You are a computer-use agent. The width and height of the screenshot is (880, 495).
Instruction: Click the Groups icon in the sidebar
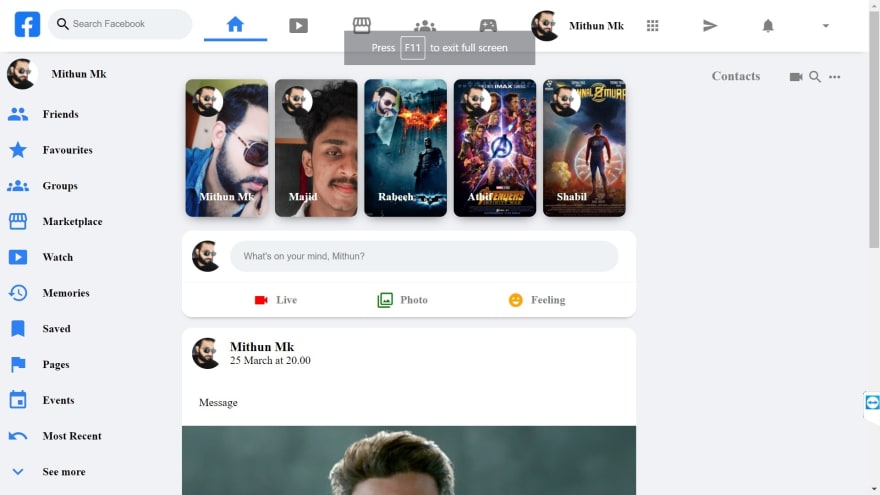18,186
